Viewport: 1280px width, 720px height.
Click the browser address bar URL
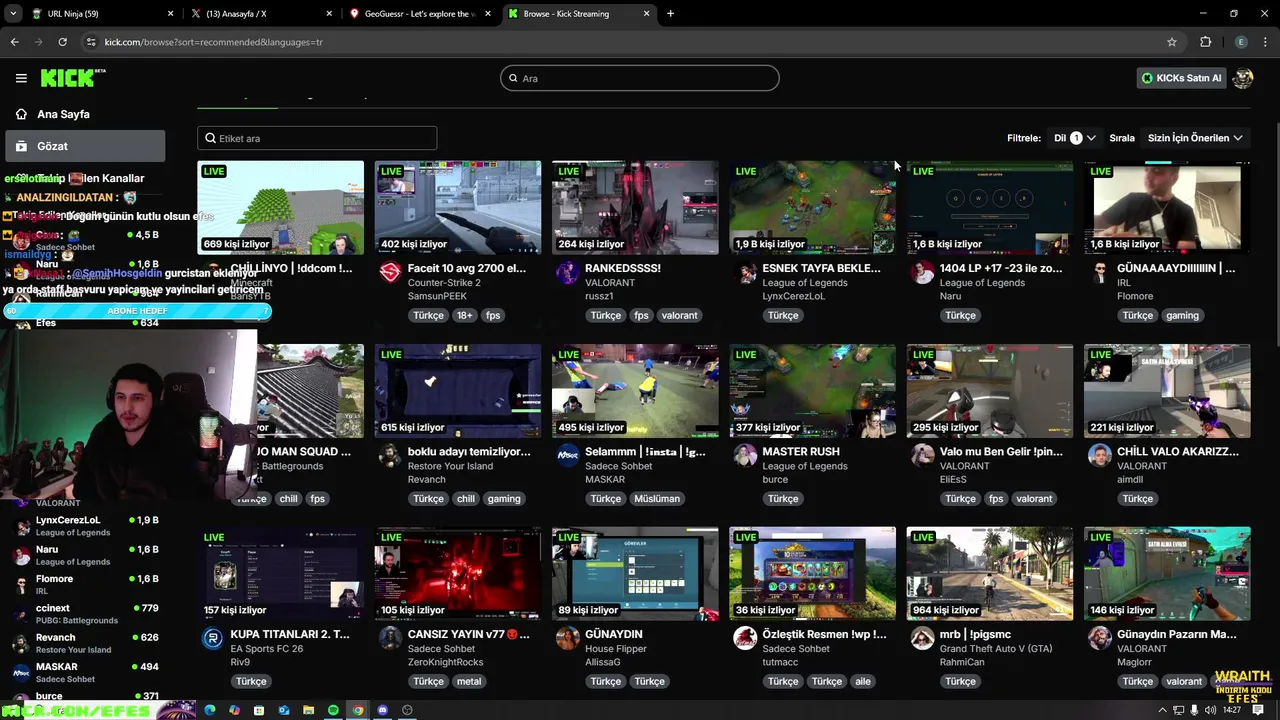click(213, 42)
